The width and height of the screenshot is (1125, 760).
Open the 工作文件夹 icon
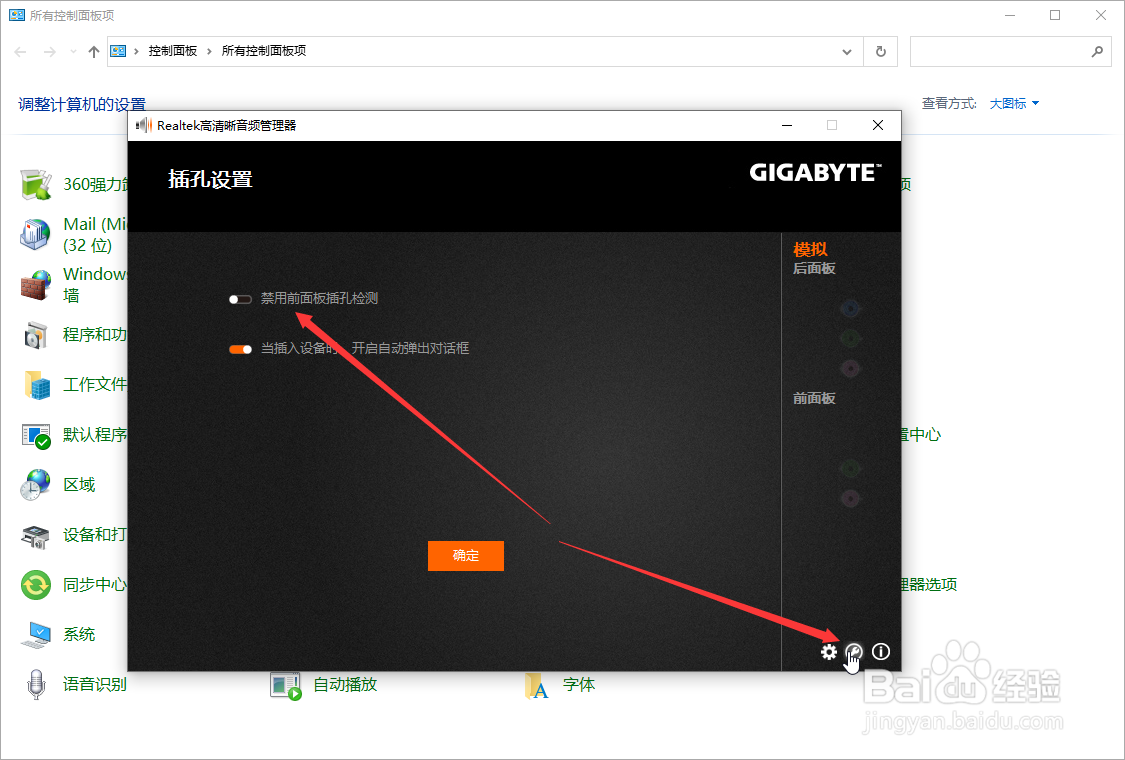[x=35, y=385]
